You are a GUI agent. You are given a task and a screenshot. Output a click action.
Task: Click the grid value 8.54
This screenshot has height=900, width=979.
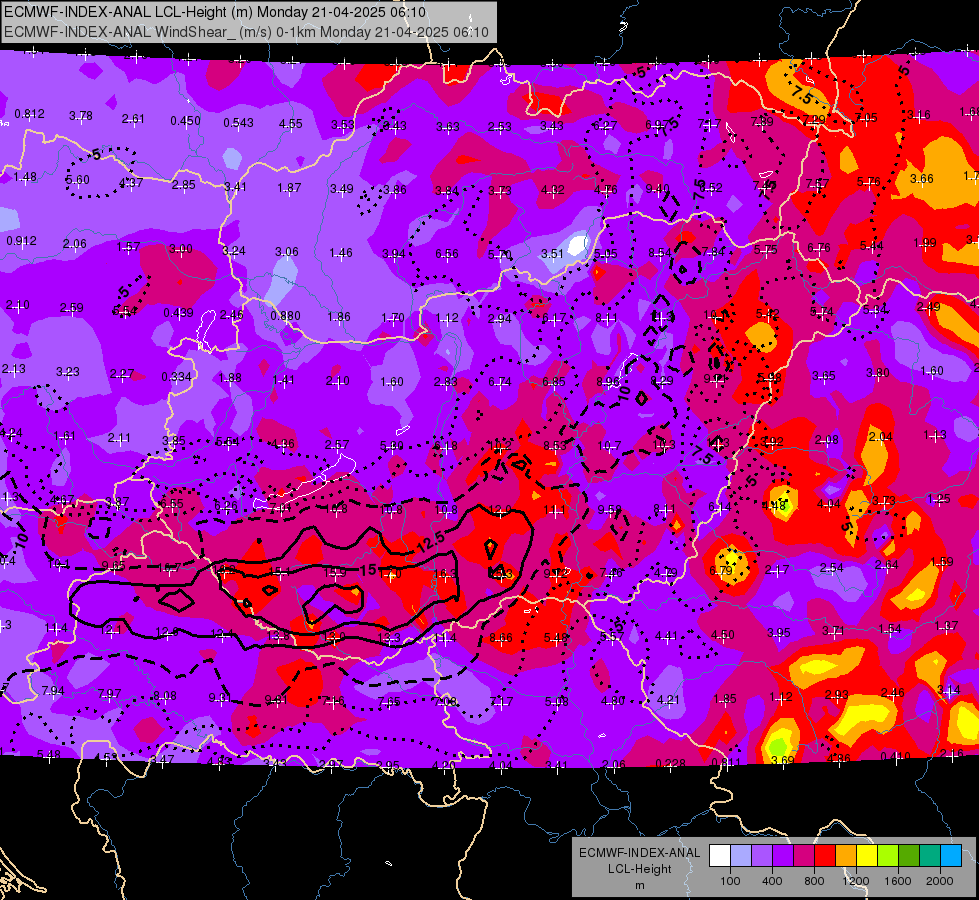[x=660, y=252]
